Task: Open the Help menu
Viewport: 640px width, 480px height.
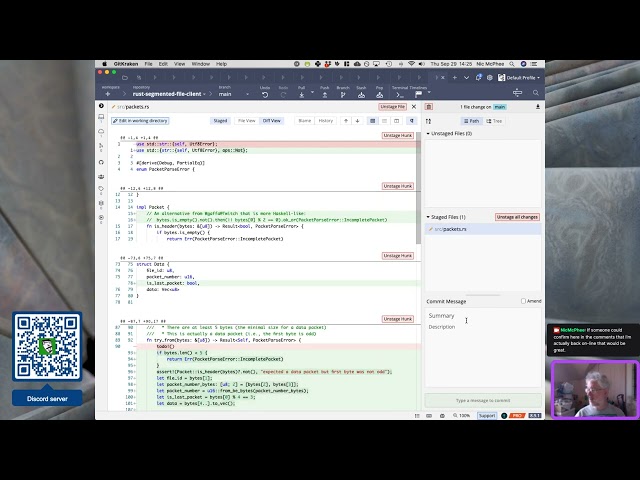Action: tap(222, 64)
